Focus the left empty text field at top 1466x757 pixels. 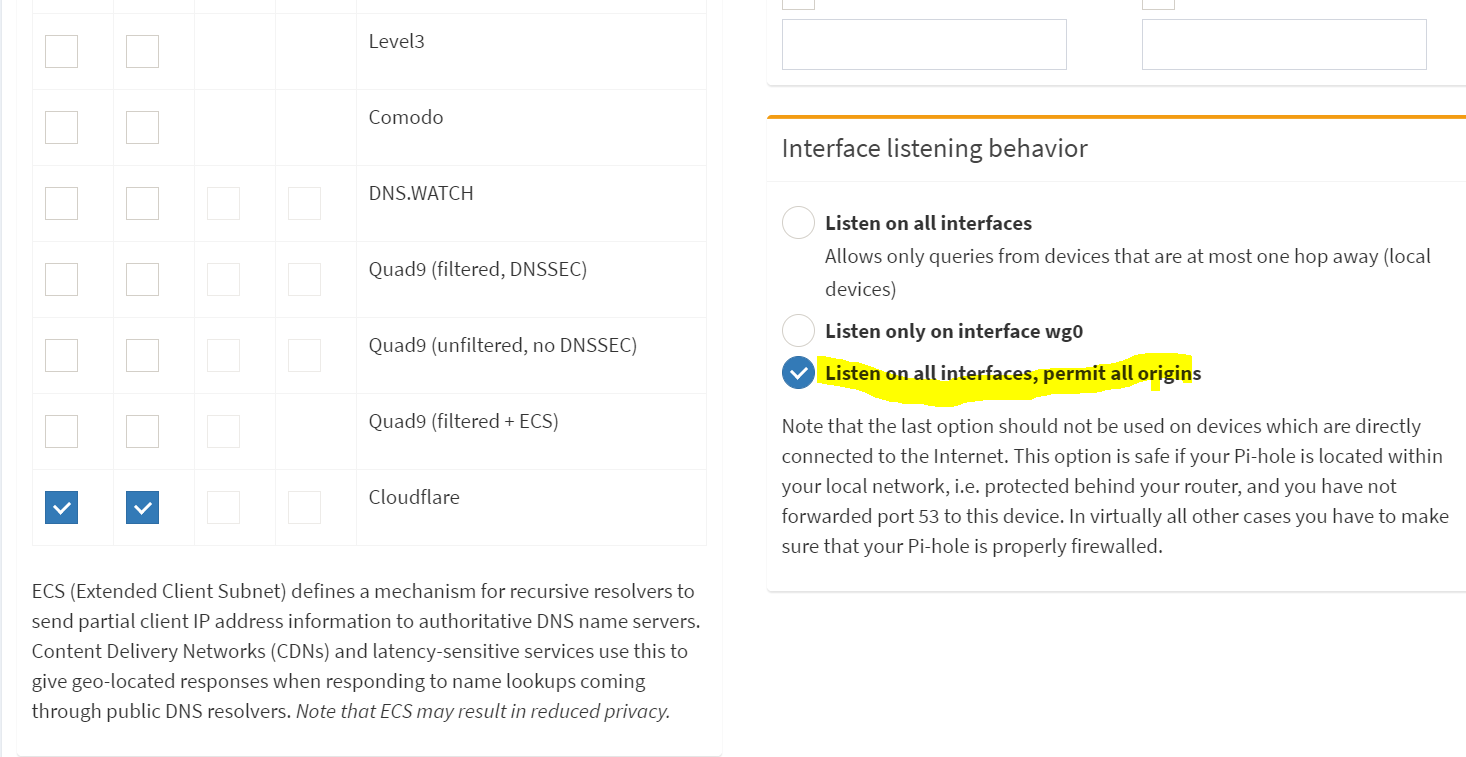(924, 44)
